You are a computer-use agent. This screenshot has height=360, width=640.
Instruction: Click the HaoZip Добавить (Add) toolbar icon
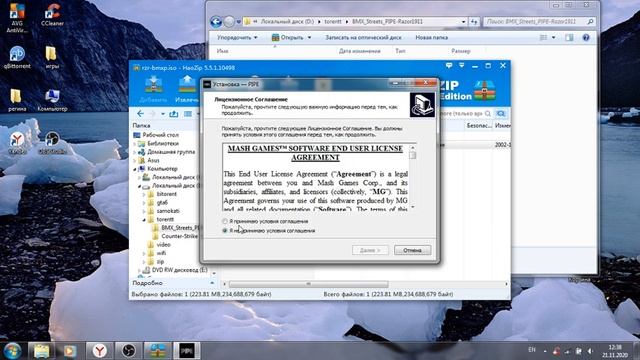(153, 89)
